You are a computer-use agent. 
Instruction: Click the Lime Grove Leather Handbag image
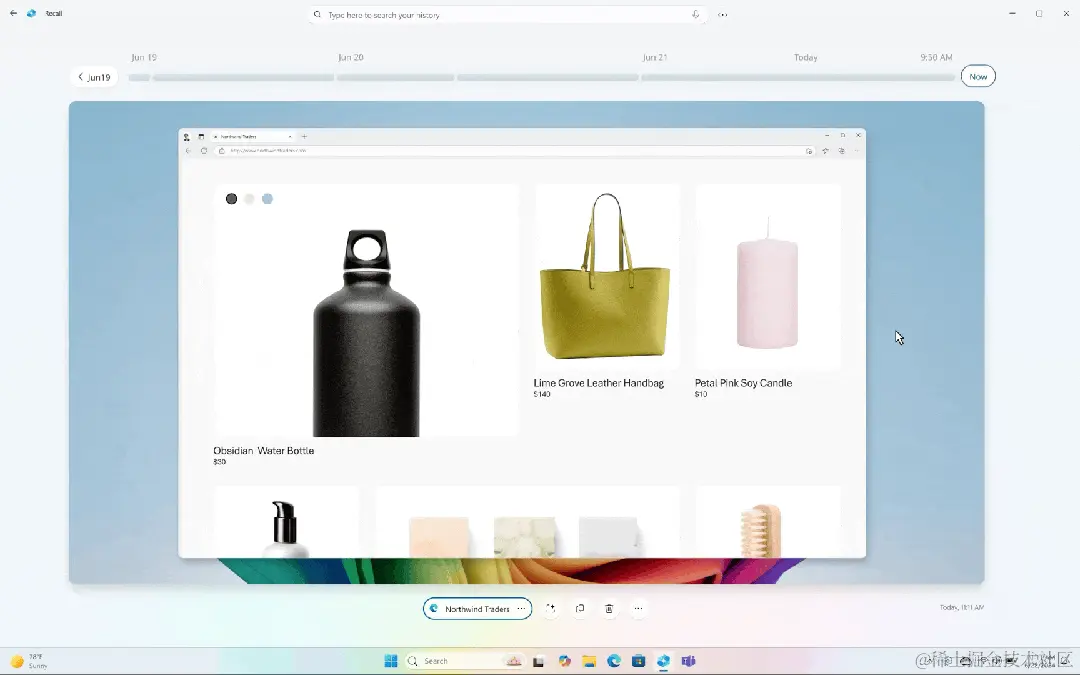607,277
